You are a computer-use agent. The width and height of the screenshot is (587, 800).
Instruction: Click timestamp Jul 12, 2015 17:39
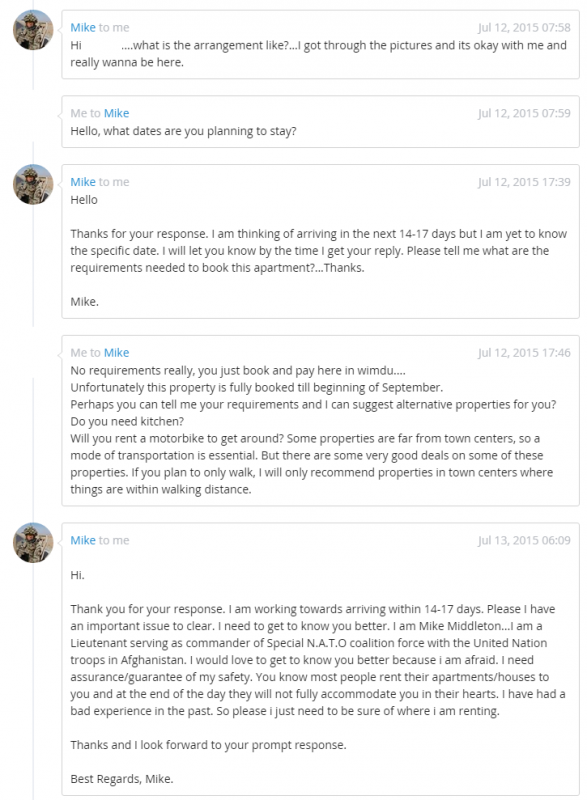coord(524,182)
